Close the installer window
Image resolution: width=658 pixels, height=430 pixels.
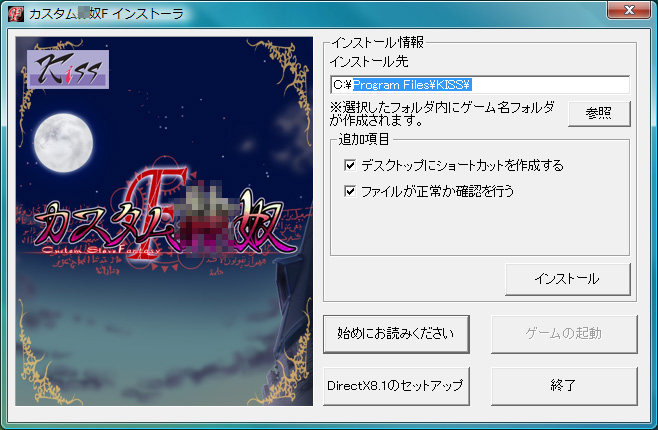[629, 10]
